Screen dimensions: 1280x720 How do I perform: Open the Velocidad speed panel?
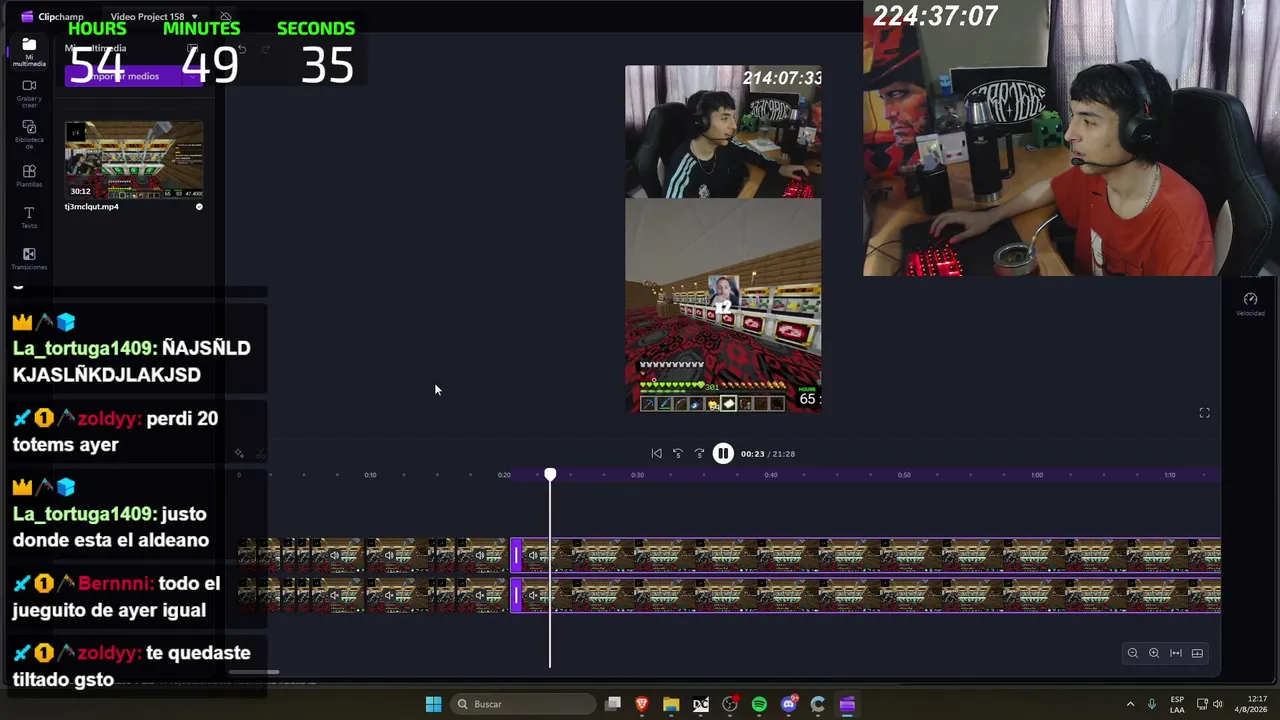(x=1250, y=304)
